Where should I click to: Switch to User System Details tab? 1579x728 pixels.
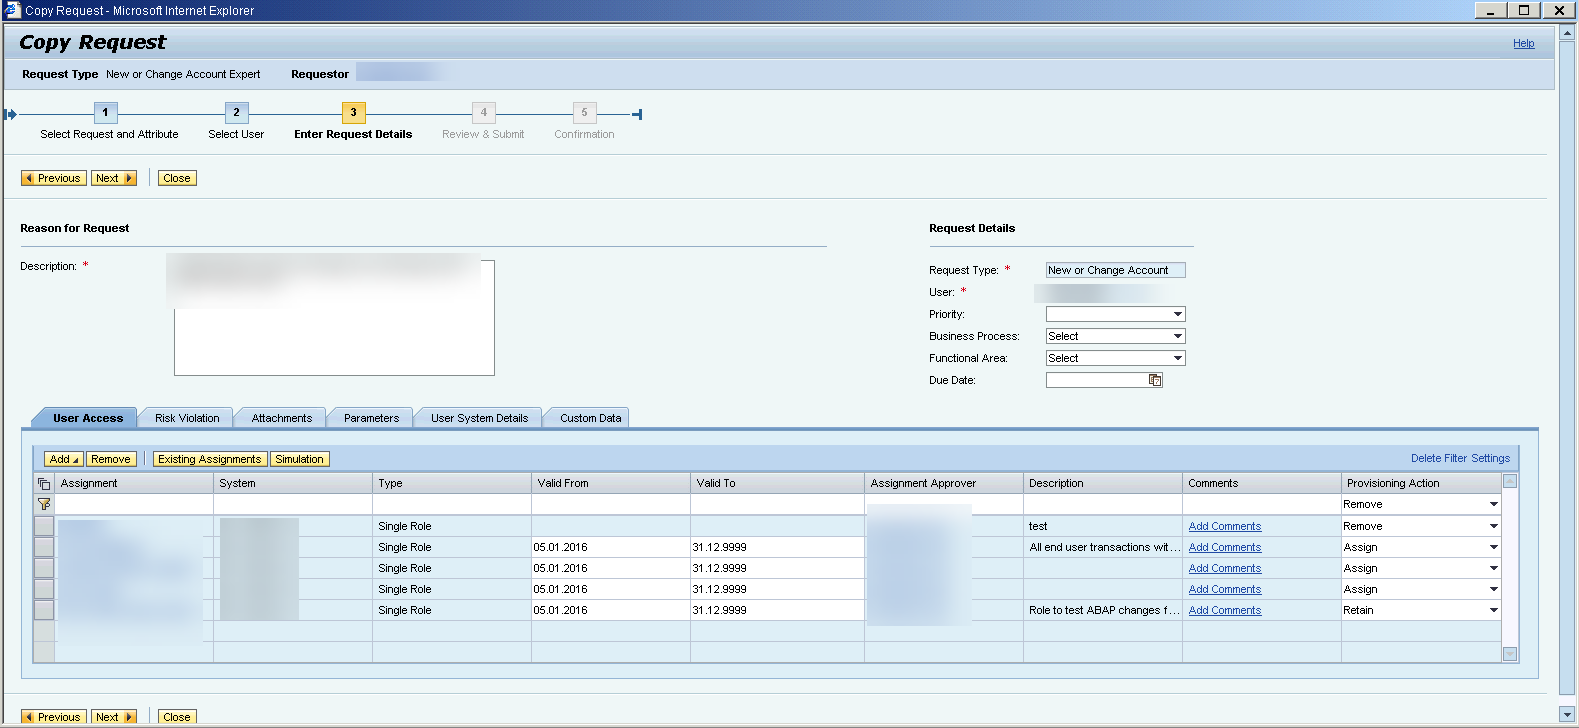click(479, 418)
